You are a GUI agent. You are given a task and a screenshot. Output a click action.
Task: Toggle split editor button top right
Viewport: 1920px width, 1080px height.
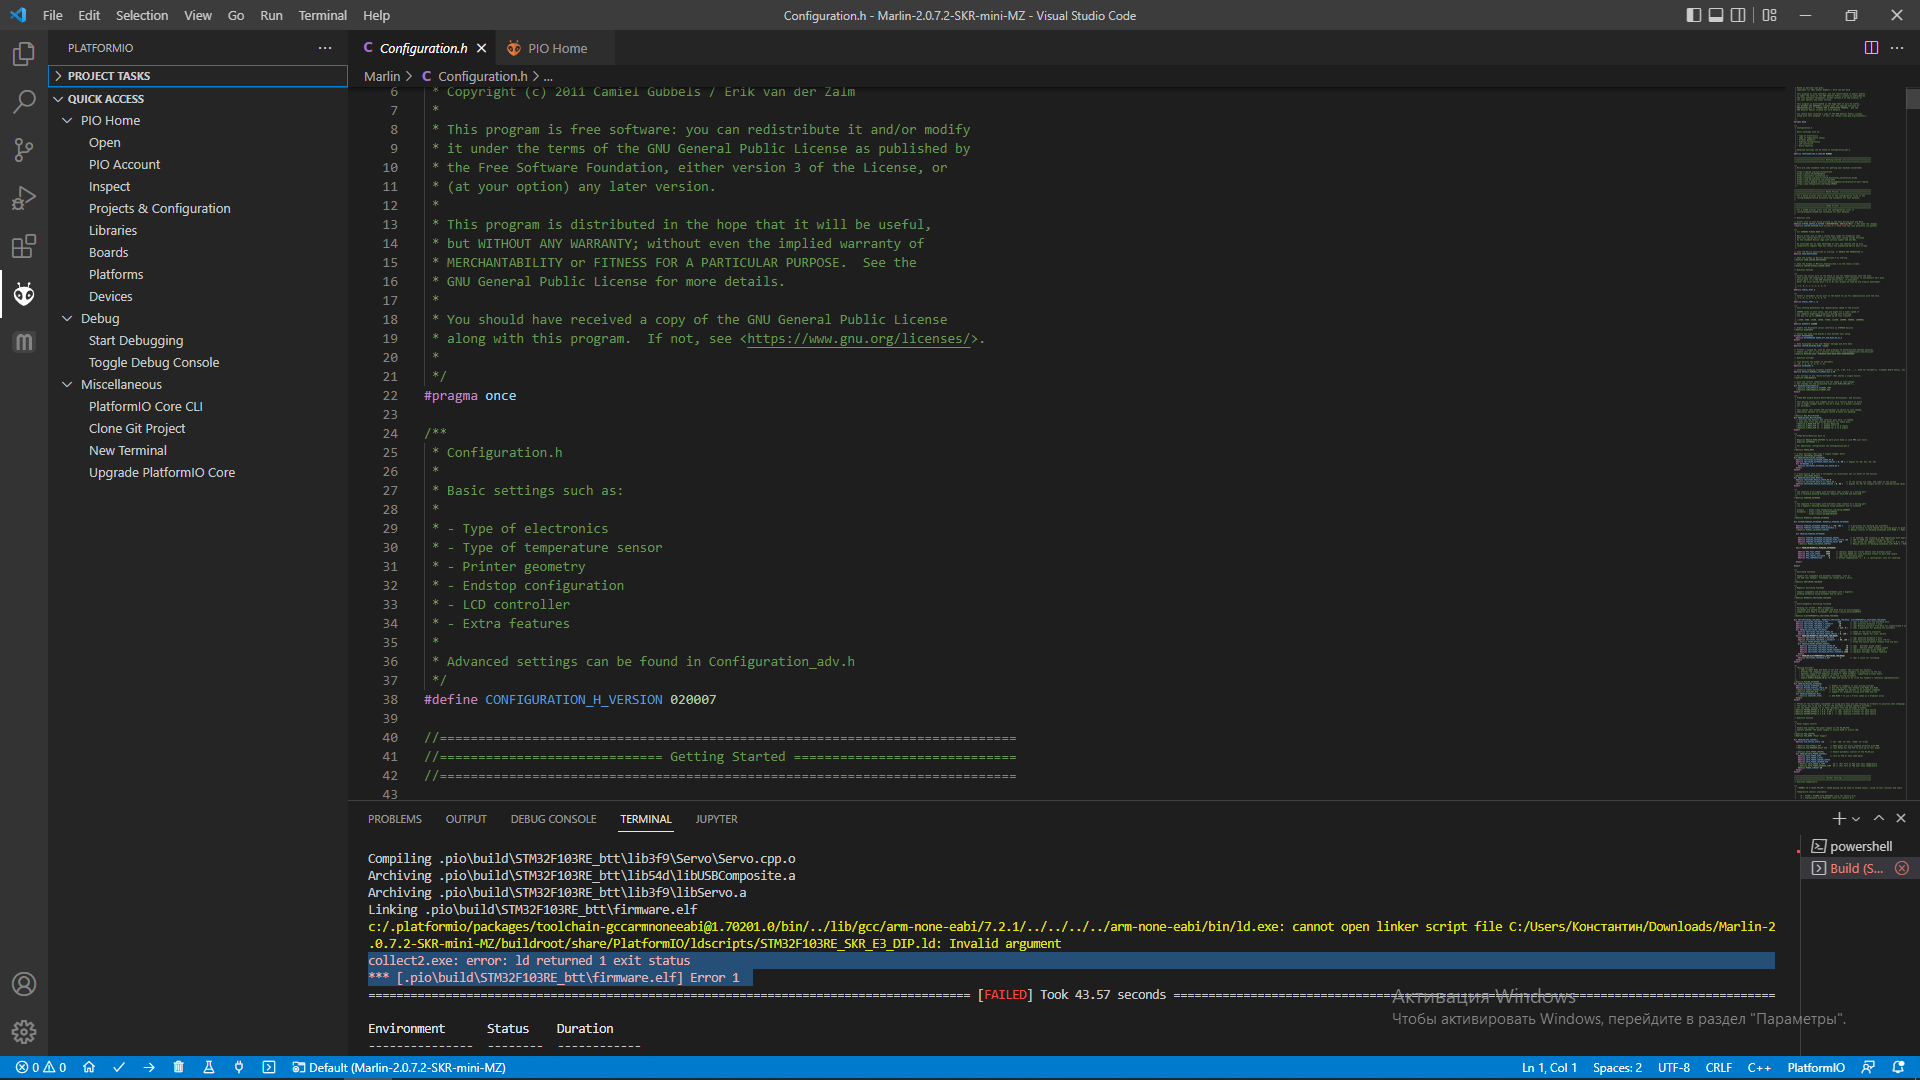tap(1871, 47)
